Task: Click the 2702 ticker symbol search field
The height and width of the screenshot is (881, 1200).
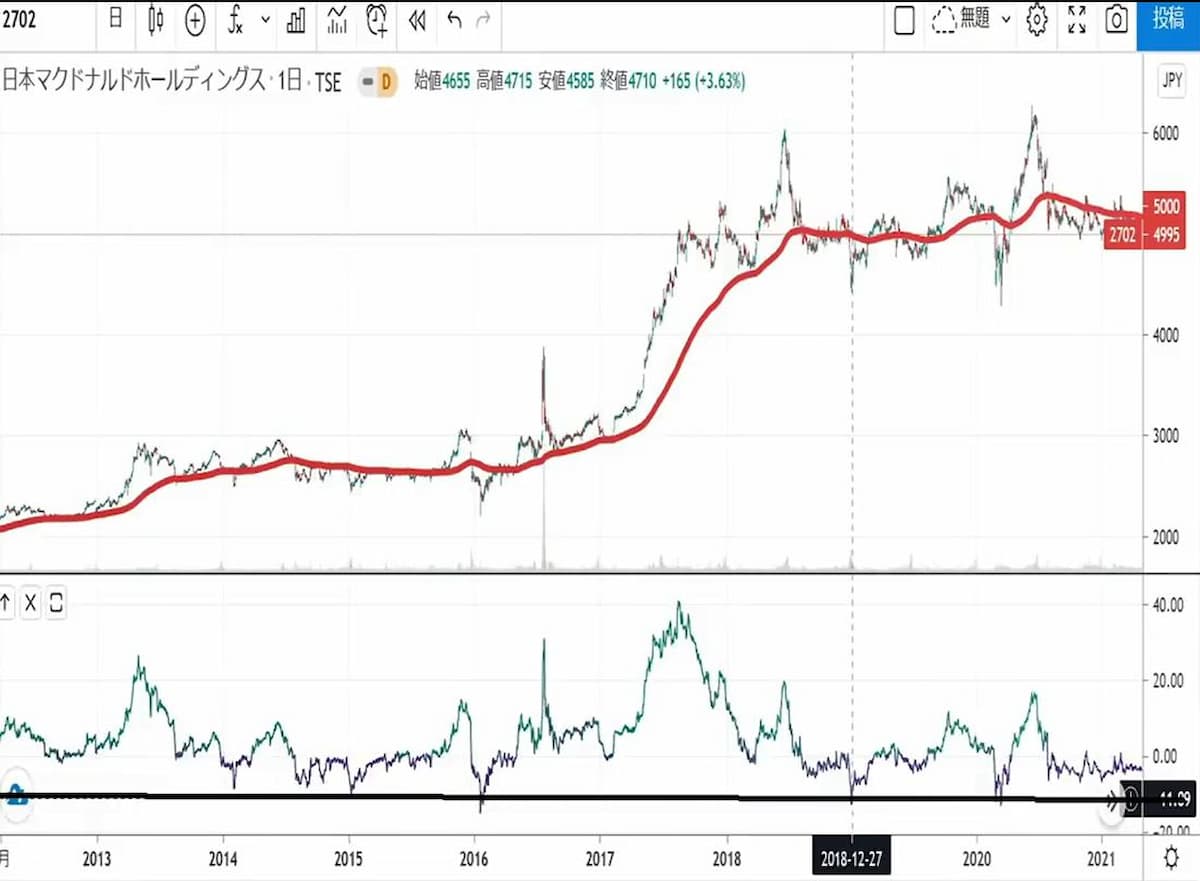Action: click(x=40, y=19)
